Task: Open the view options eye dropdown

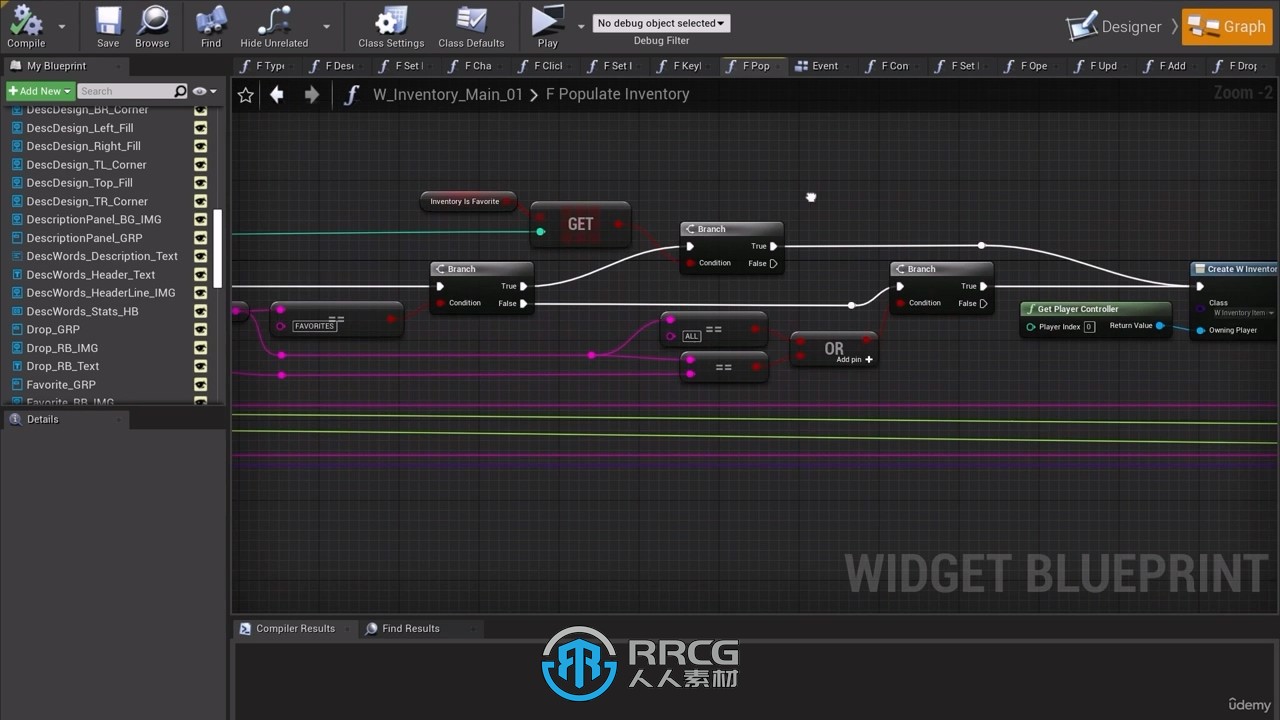Action: (204, 91)
